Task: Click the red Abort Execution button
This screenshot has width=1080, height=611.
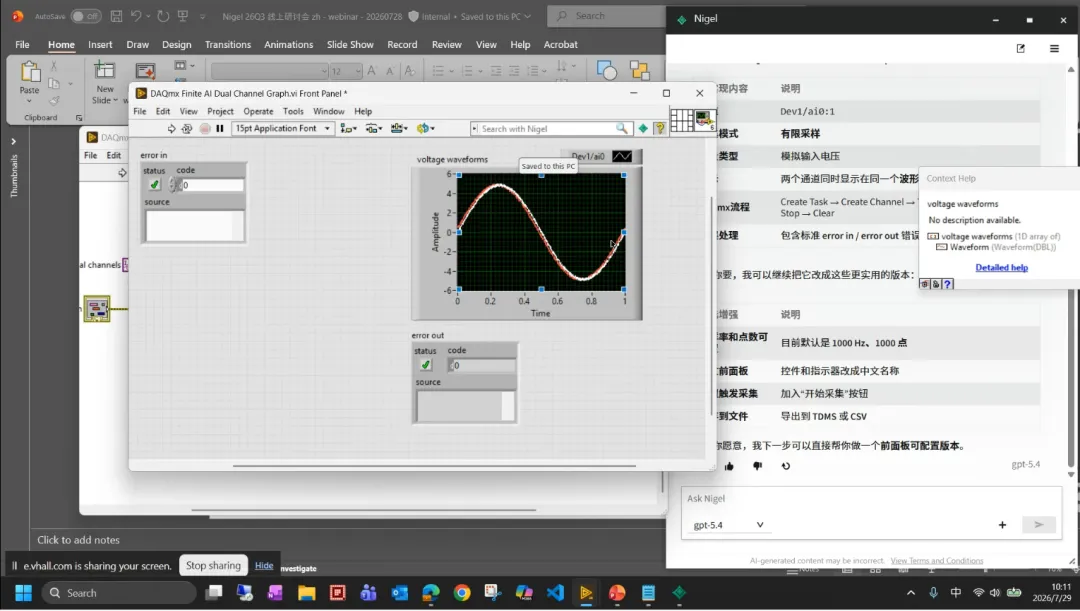Action: point(205,129)
